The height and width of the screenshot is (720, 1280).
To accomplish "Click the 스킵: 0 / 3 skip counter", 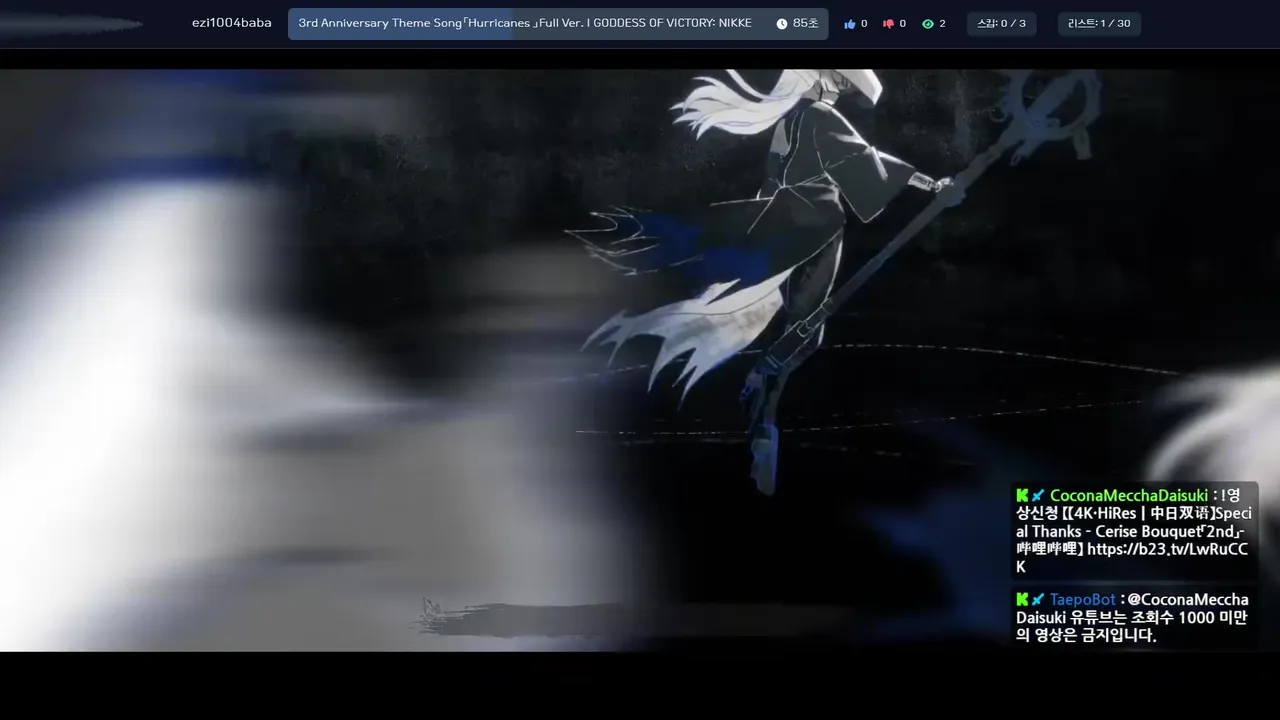I will click(1001, 24).
